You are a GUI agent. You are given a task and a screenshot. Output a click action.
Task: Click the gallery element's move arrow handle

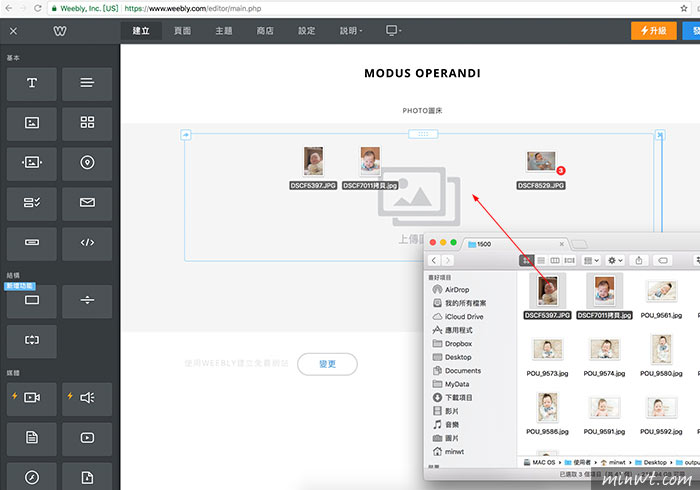point(186,134)
